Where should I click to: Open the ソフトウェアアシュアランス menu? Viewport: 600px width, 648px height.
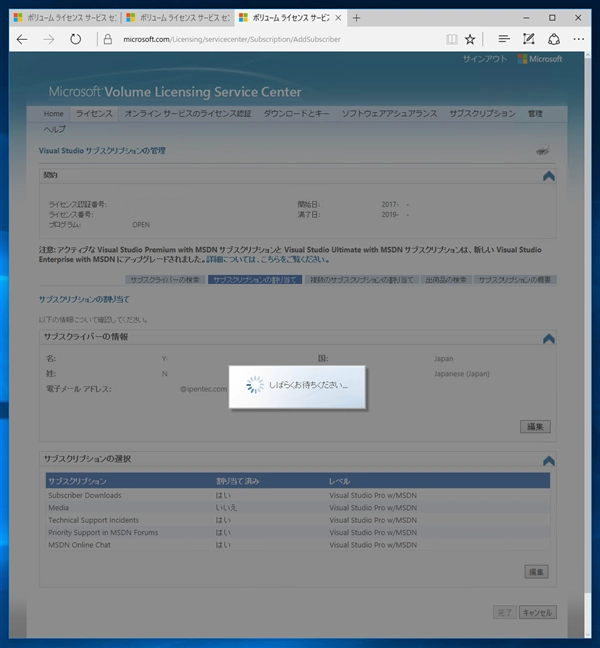point(389,114)
